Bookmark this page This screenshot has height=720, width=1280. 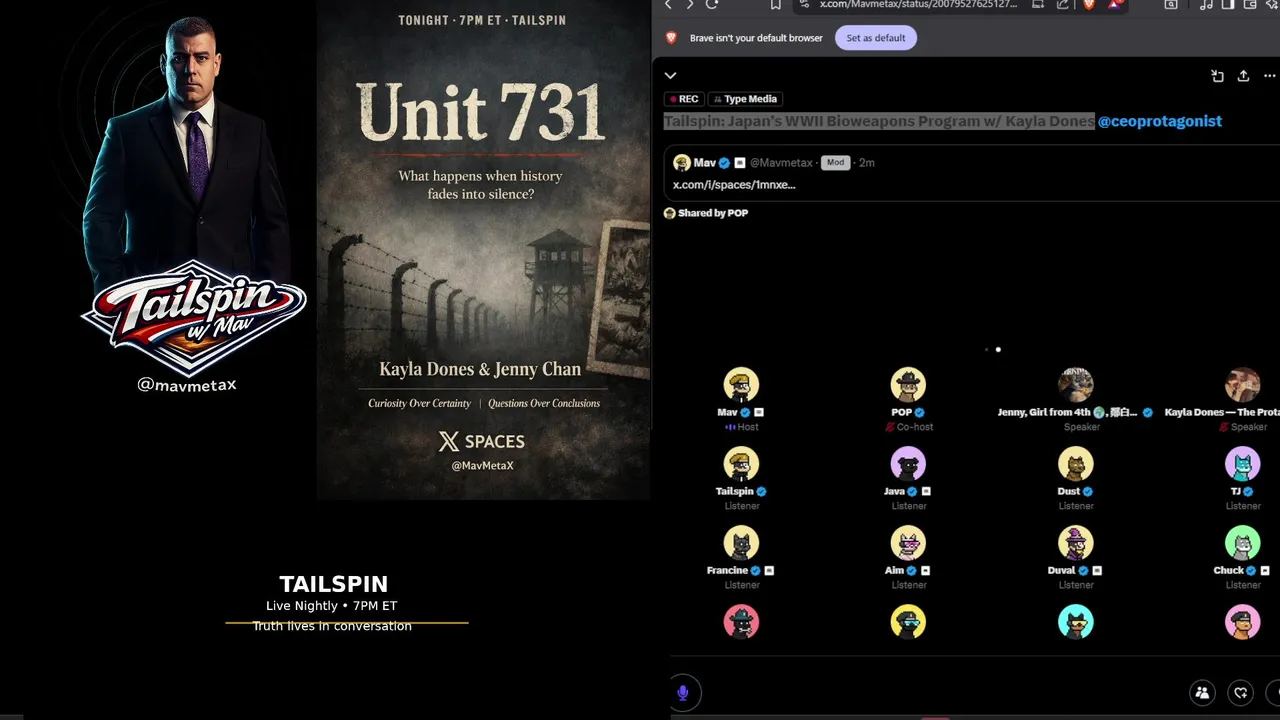(x=775, y=4)
